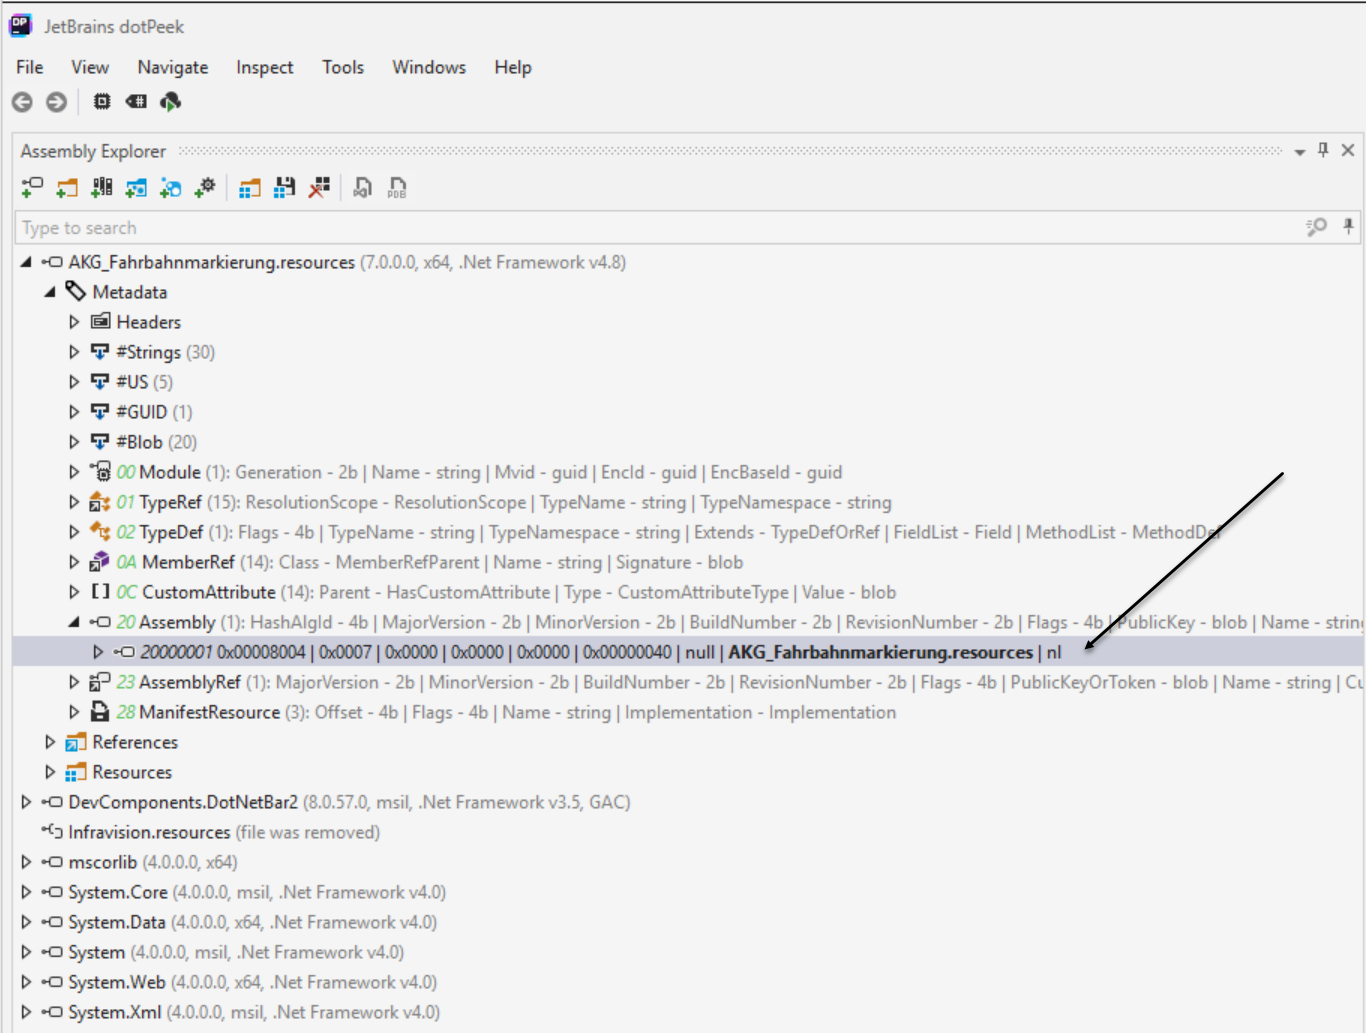Open the File menu

coord(29,67)
